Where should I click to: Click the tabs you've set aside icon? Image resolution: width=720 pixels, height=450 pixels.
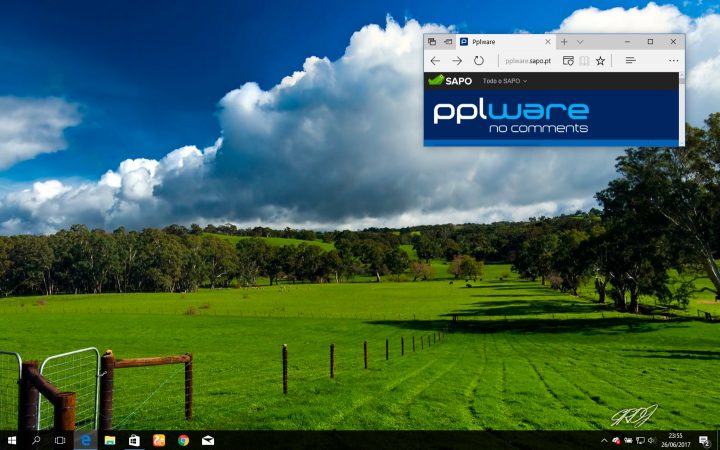click(x=431, y=42)
